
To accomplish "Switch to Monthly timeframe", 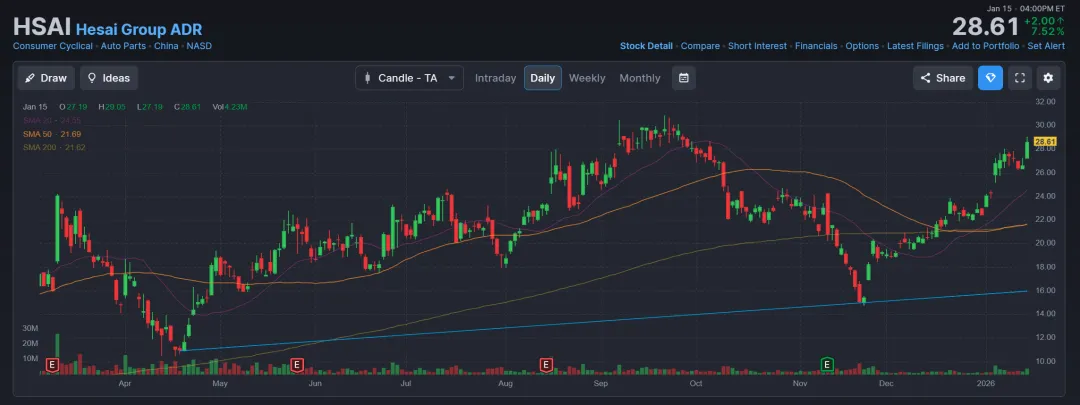I will pos(640,78).
